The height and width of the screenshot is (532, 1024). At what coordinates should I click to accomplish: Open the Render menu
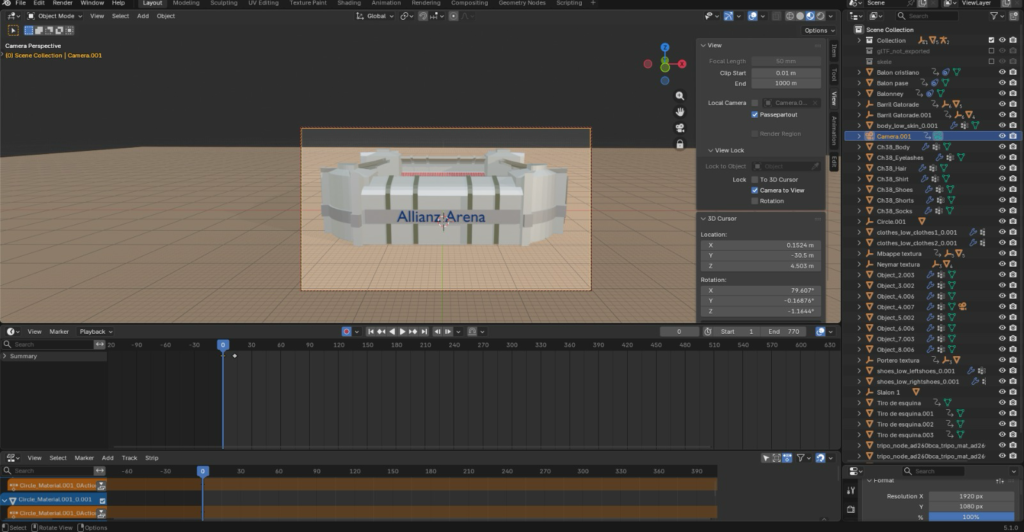[62, 3]
